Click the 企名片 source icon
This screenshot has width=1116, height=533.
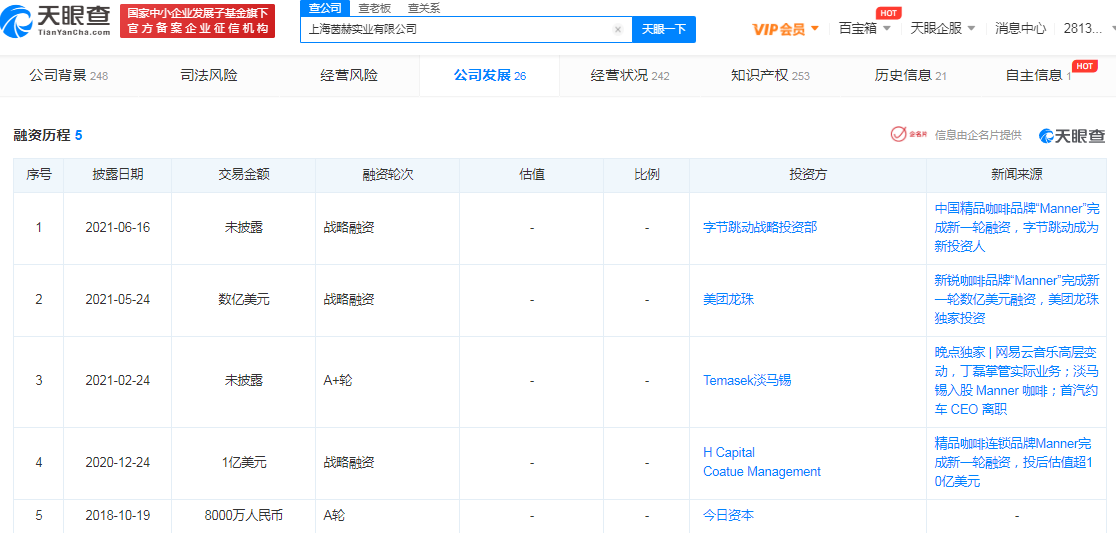[x=910, y=134]
